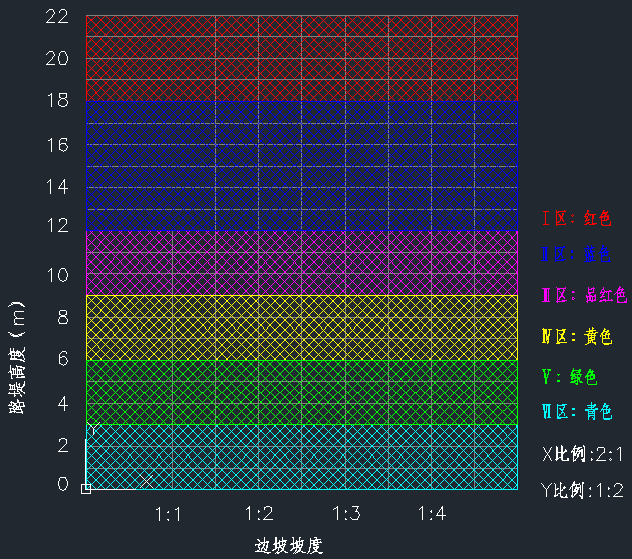Click the cyan legend text Ⅵ区:青色
This screenshot has height=559, width=632.
pos(576,412)
